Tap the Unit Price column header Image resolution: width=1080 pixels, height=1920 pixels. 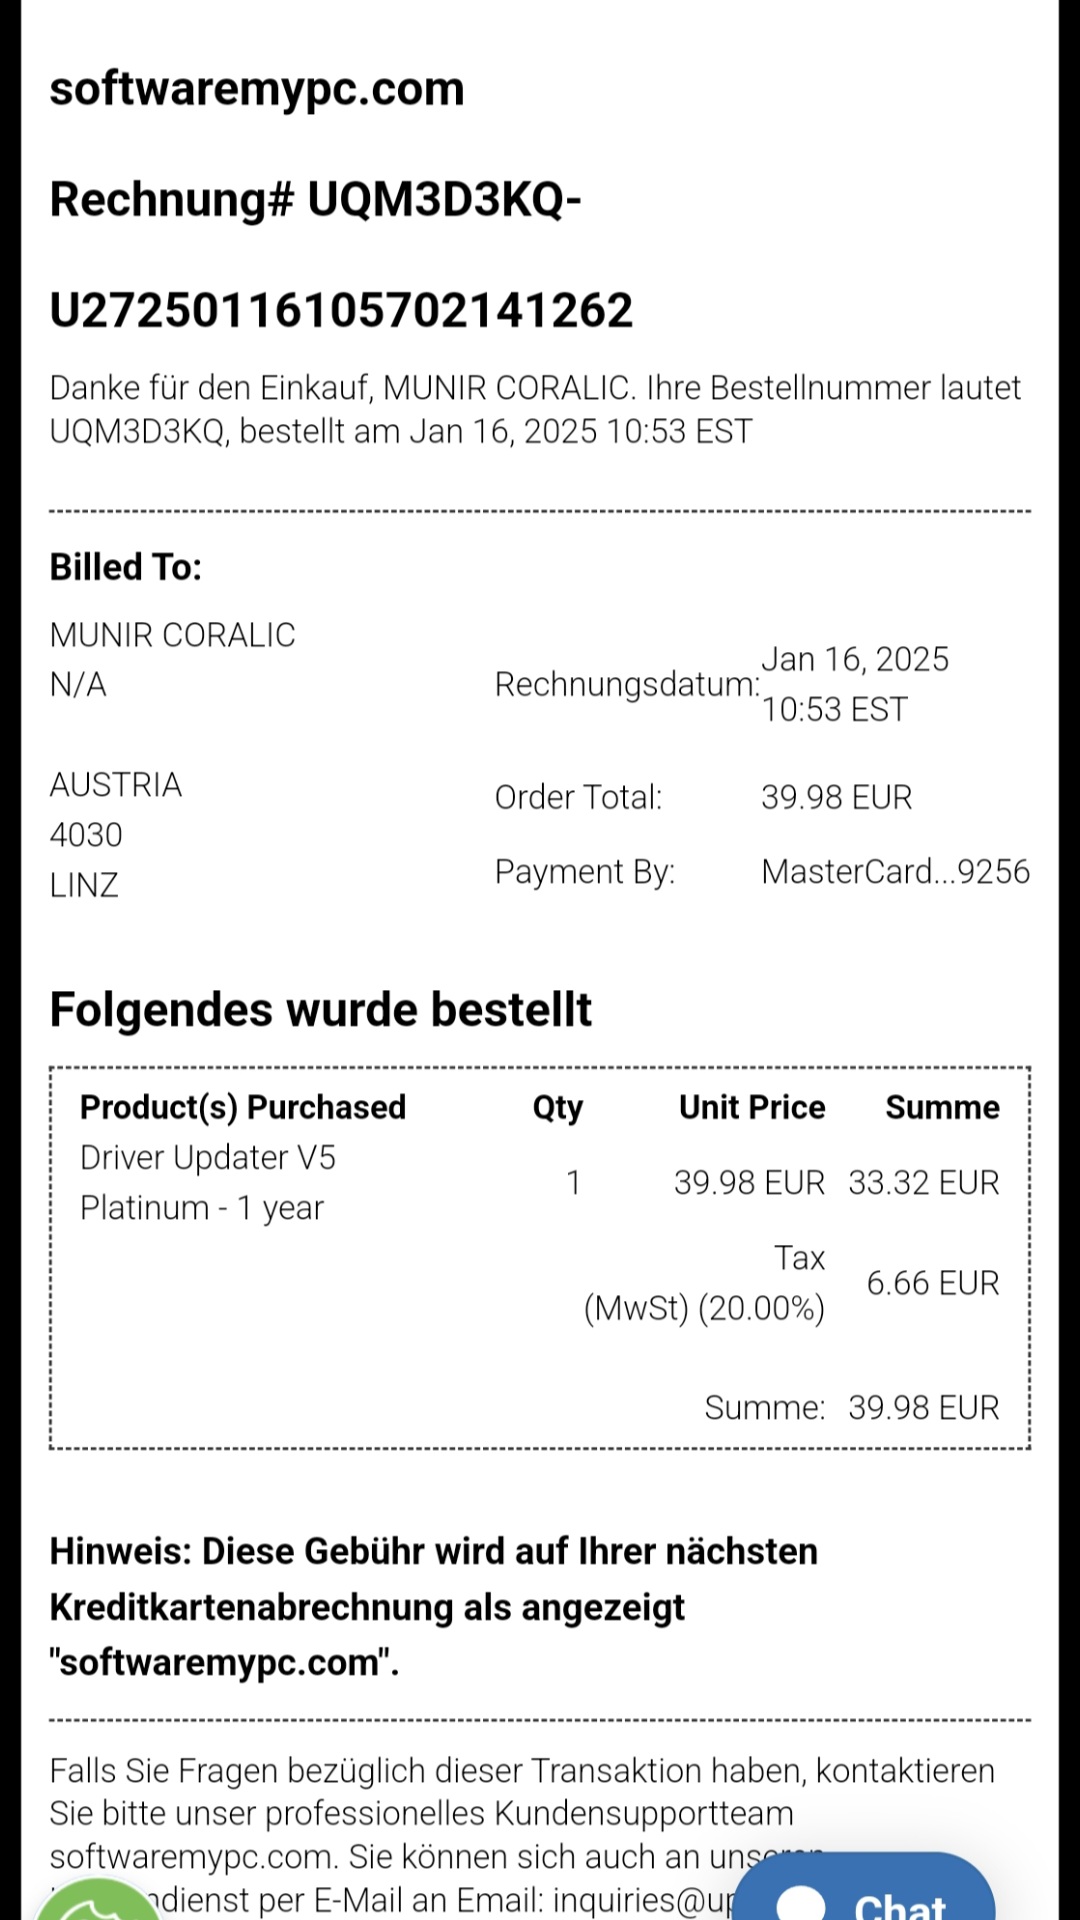(752, 1108)
